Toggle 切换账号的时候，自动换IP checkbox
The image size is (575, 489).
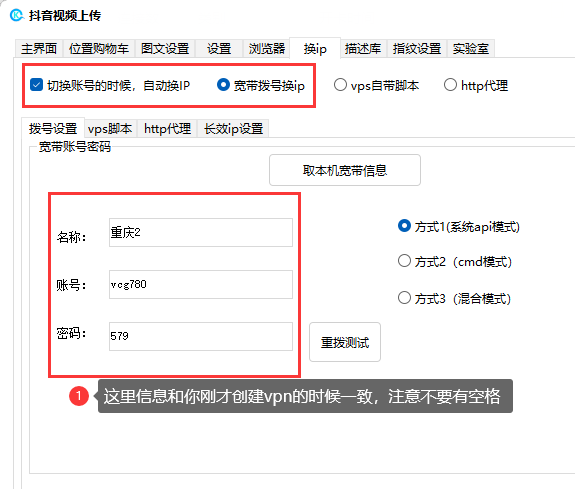[36, 85]
